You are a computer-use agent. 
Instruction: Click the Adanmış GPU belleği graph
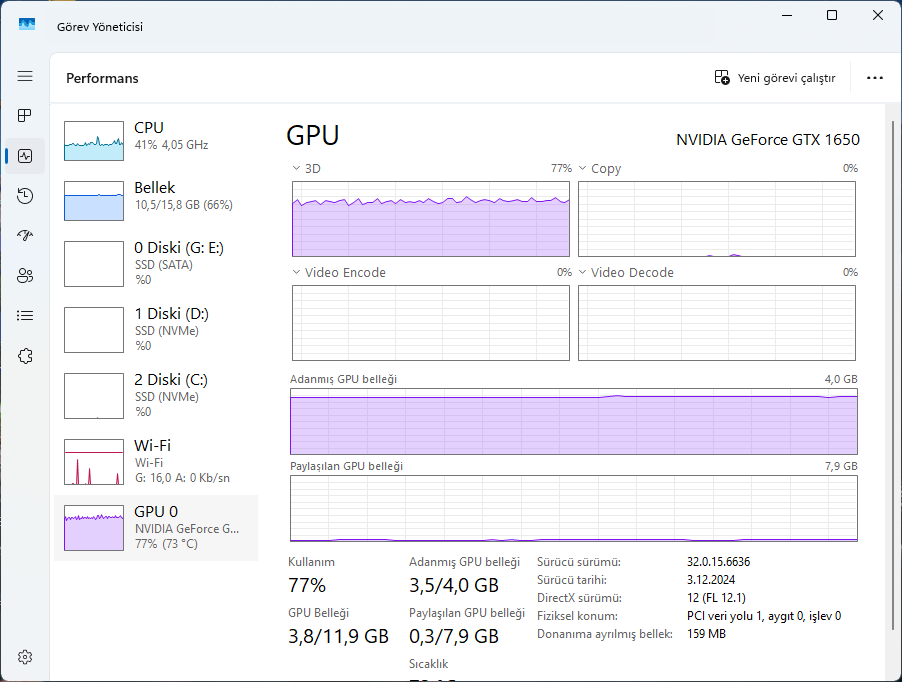coord(573,421)
